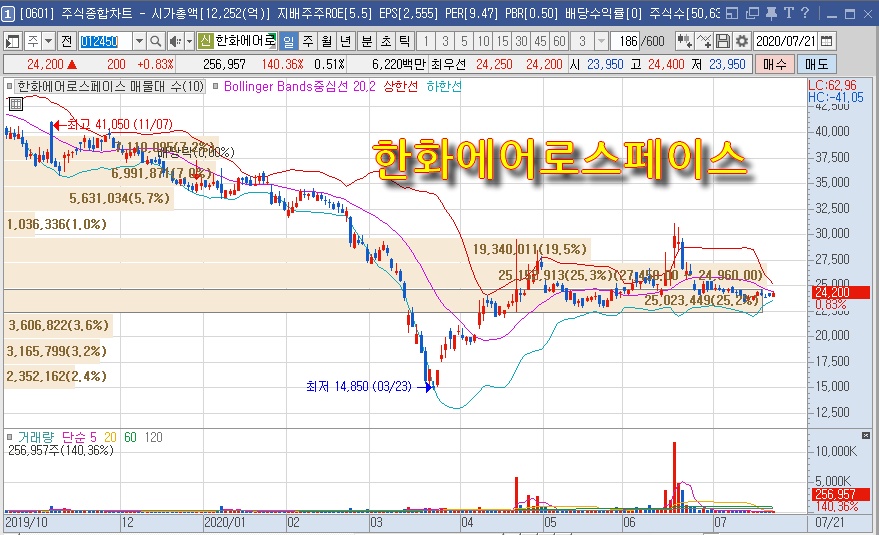879x535 pixels.
Task: Click the custom interval 3 field
Action: 583,41
